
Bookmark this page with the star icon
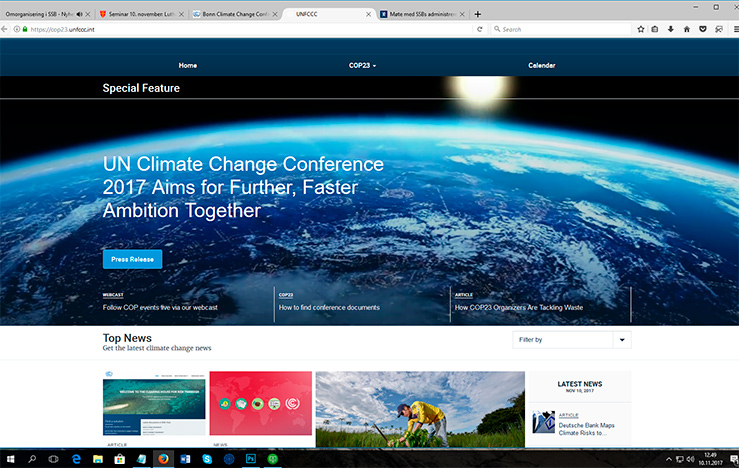pyautogui.click(x=640, y=29)
